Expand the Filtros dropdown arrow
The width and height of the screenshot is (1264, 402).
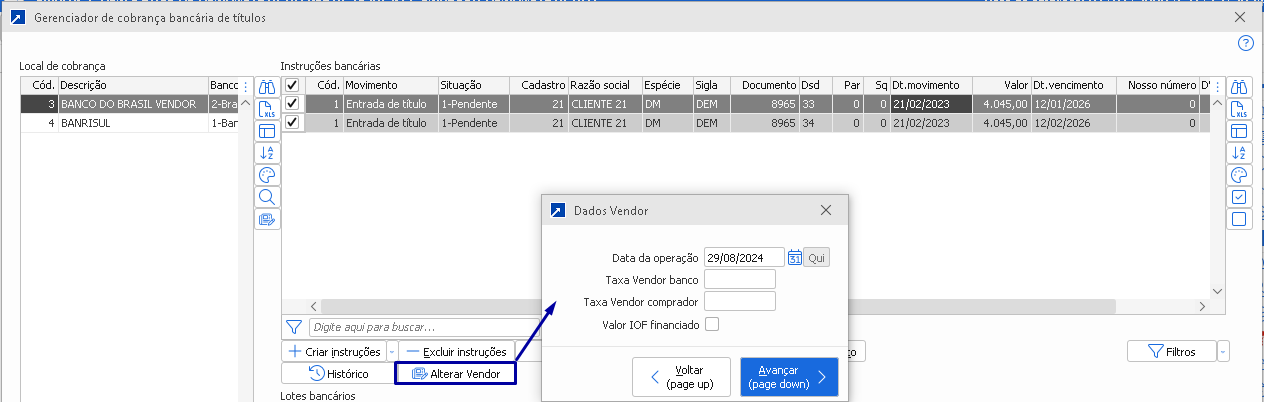pos(1224,352)
